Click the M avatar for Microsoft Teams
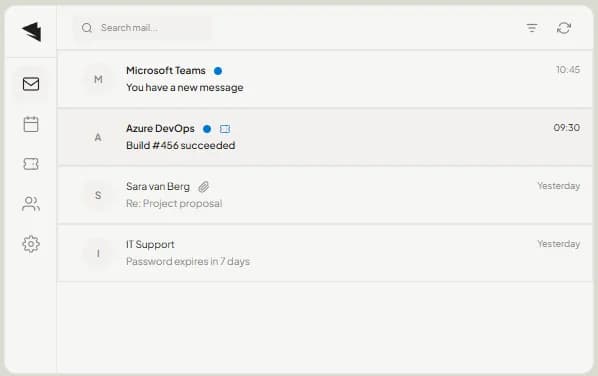The height and width of the screenshot is (376, 598). pyautogui.click(x=98, y=79)
